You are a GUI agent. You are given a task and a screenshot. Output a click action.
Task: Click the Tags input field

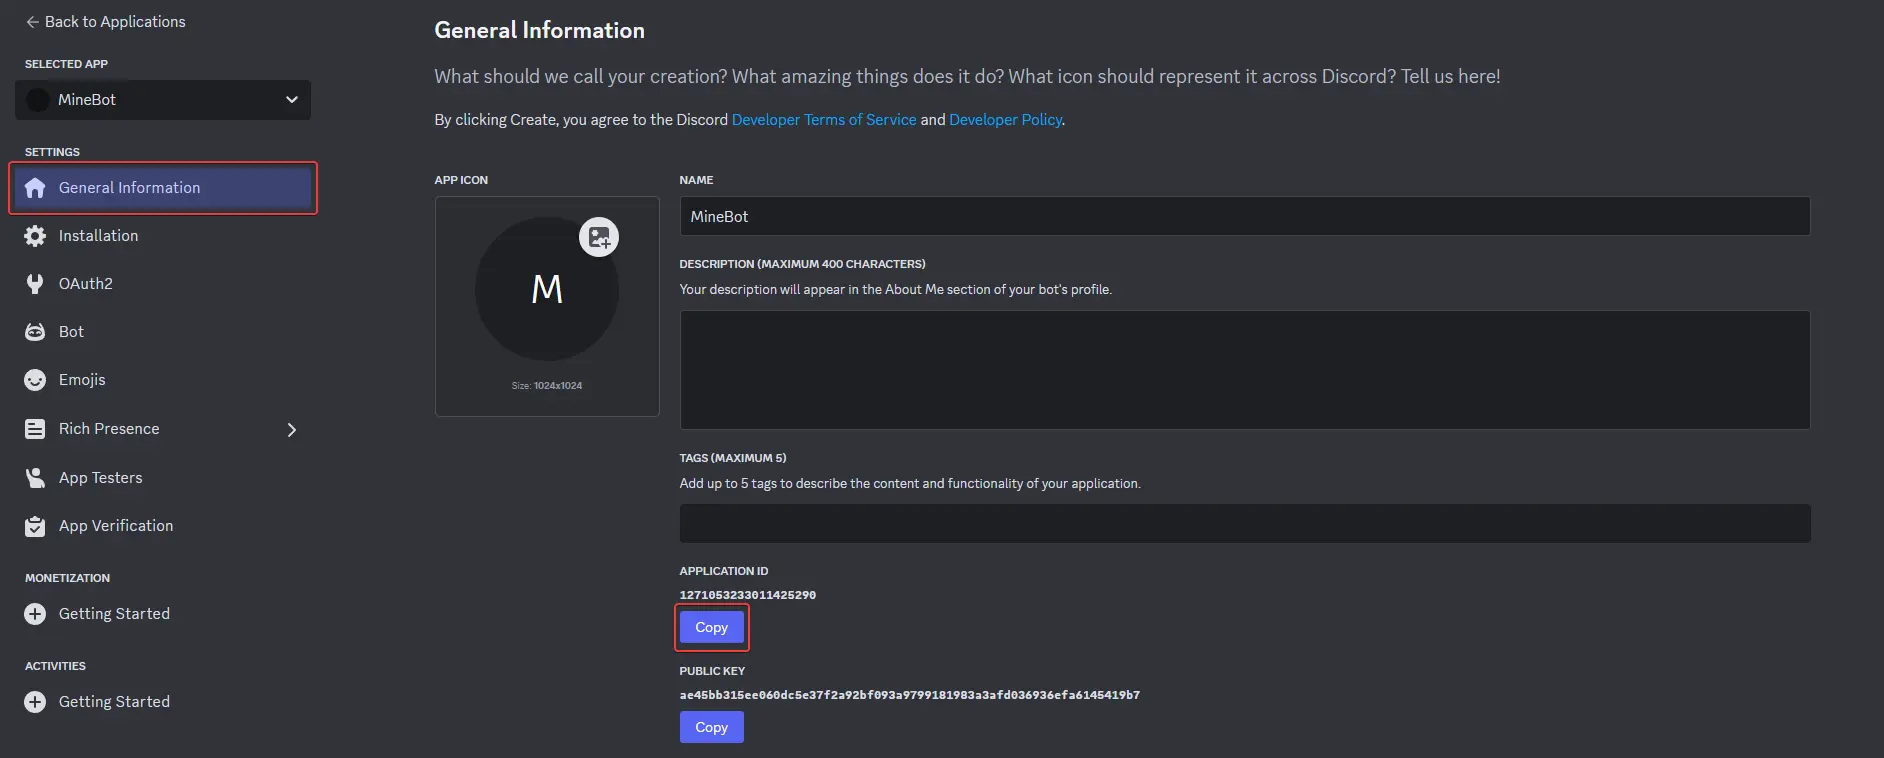pos(1245,524)
